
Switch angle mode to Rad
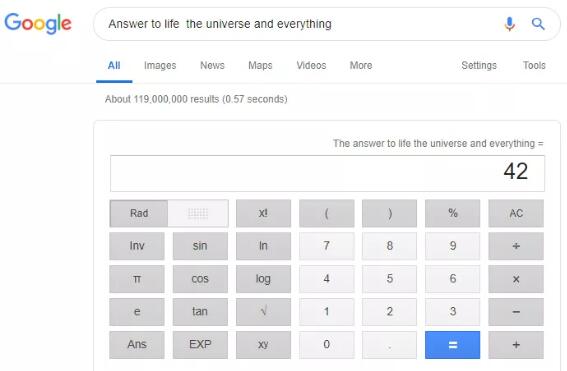pyautogui.click(x=139, y=213)
